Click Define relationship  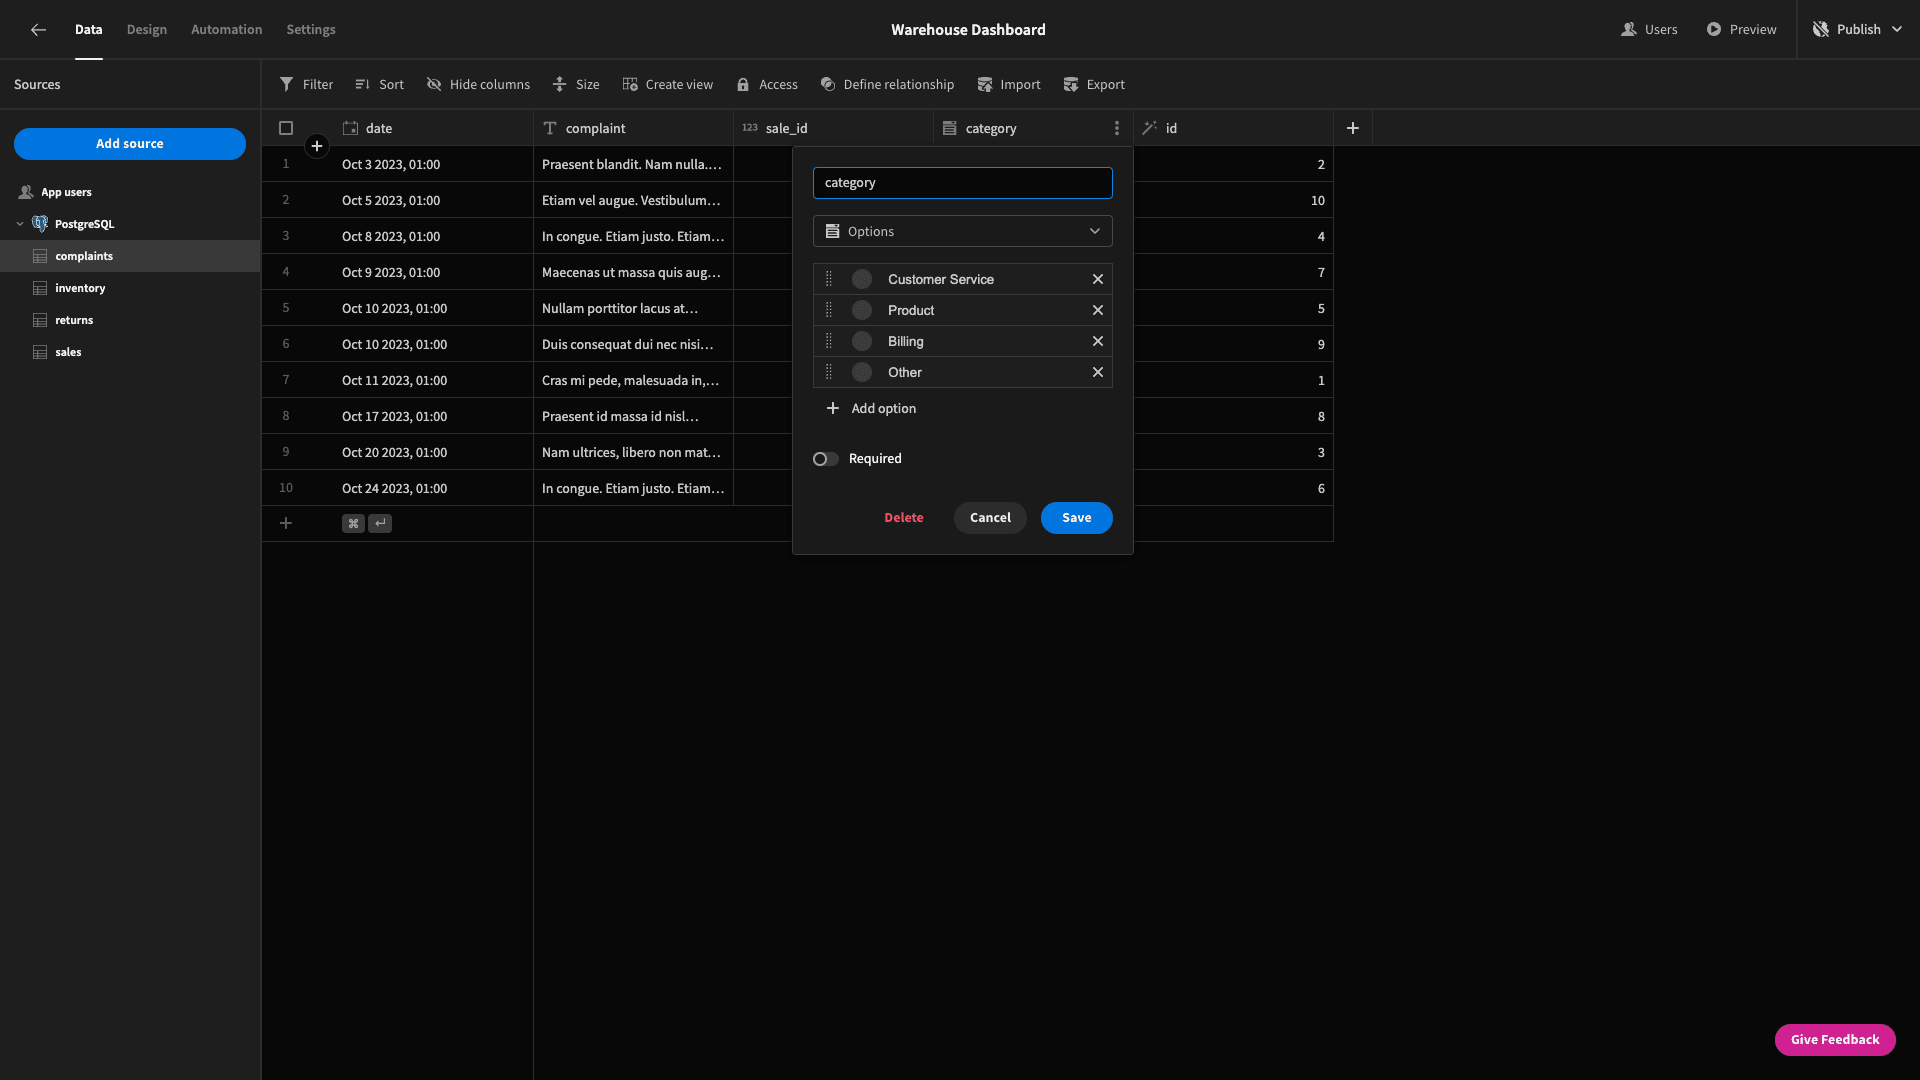click(887, 85)
